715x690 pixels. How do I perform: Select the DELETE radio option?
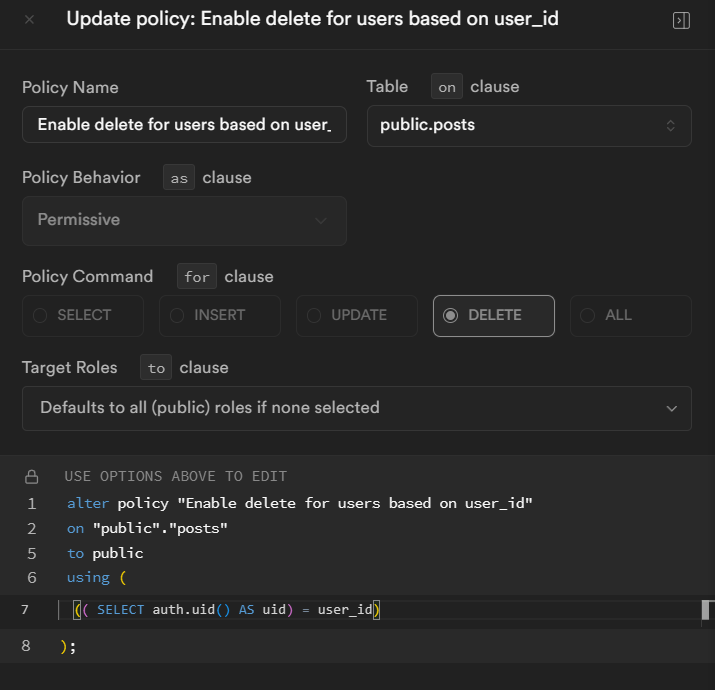[494, 316]
